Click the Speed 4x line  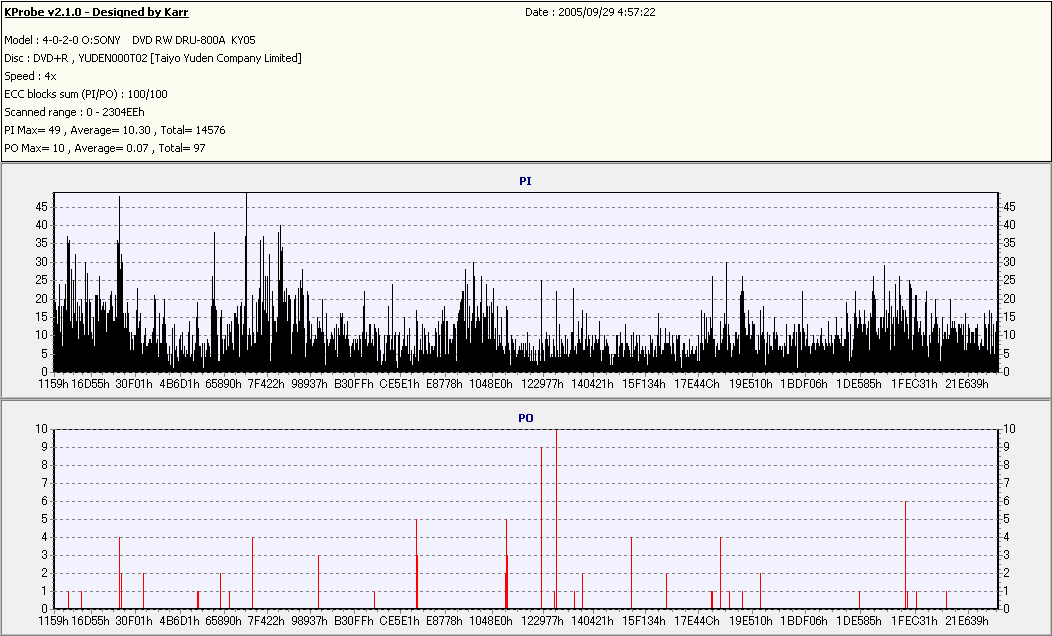pyautogui.click(x=30, y=76)
